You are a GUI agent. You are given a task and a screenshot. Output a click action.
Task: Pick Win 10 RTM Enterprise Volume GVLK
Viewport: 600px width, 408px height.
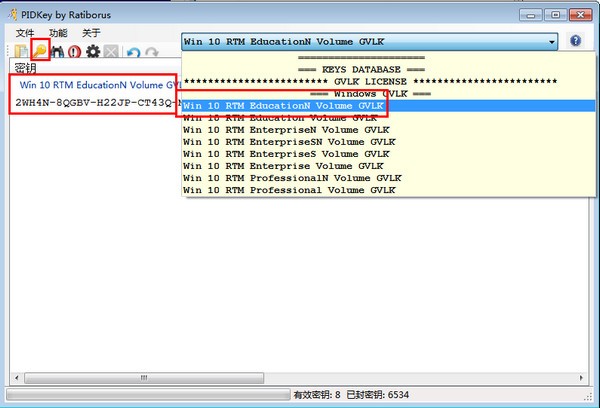coord(389,166)
